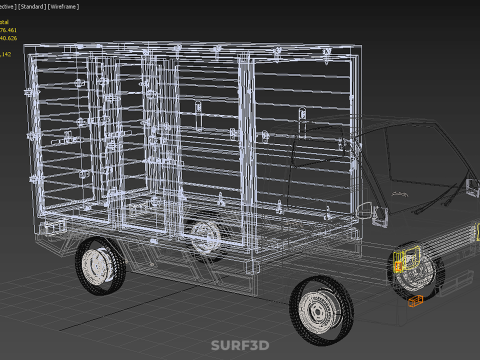Click the statistic value ending 76.461
Viewport: 480px width, 360px height.
pyautogui.click(x=8, y=30)
